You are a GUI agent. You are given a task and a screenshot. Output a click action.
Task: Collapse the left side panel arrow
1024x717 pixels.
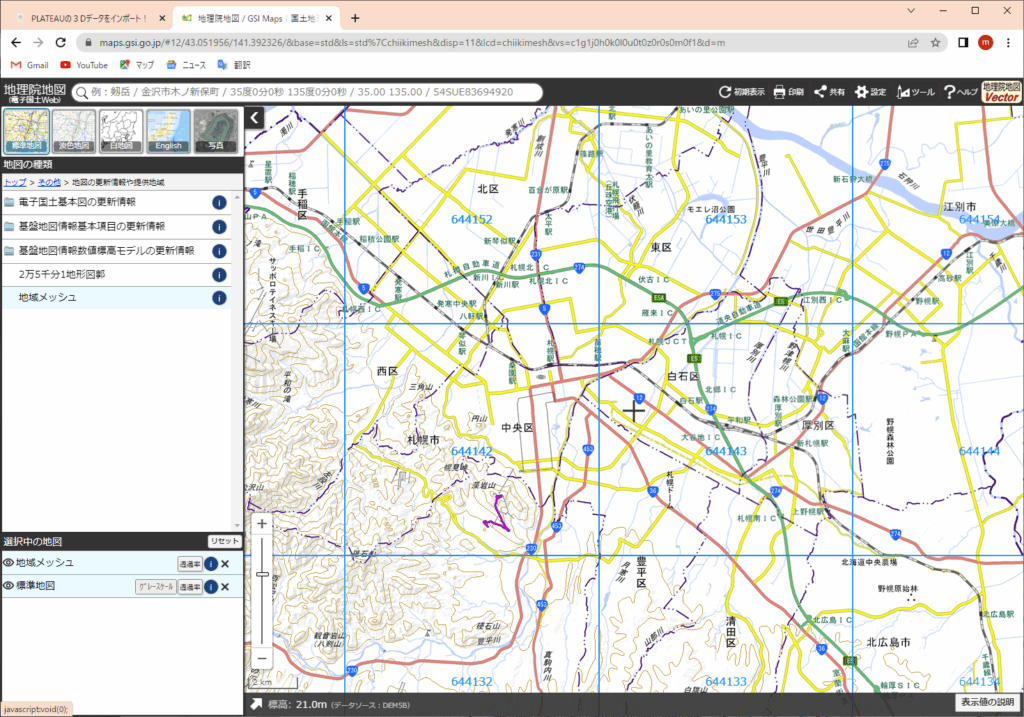pos(254,117)
